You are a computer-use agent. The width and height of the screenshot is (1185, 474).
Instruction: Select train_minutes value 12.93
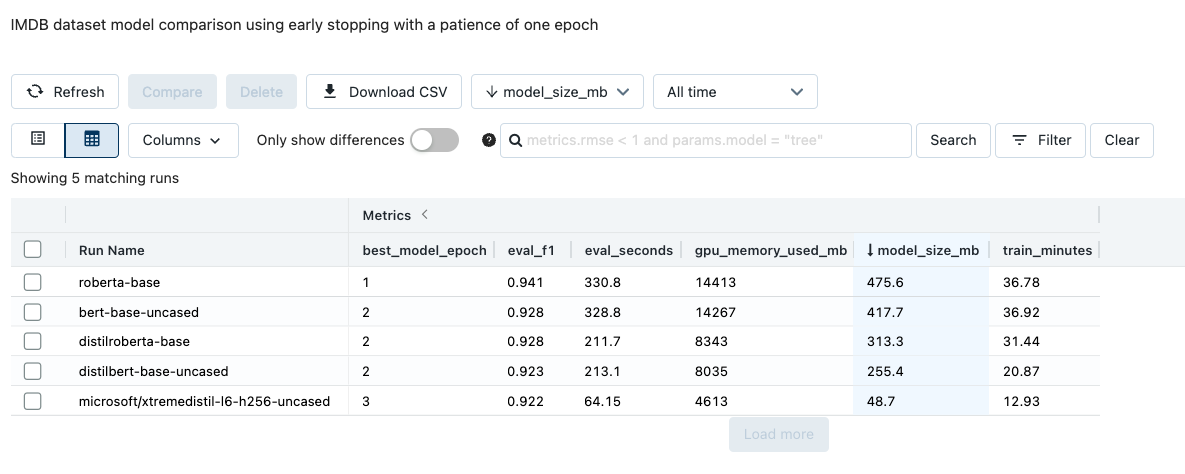coord(1021,401)
